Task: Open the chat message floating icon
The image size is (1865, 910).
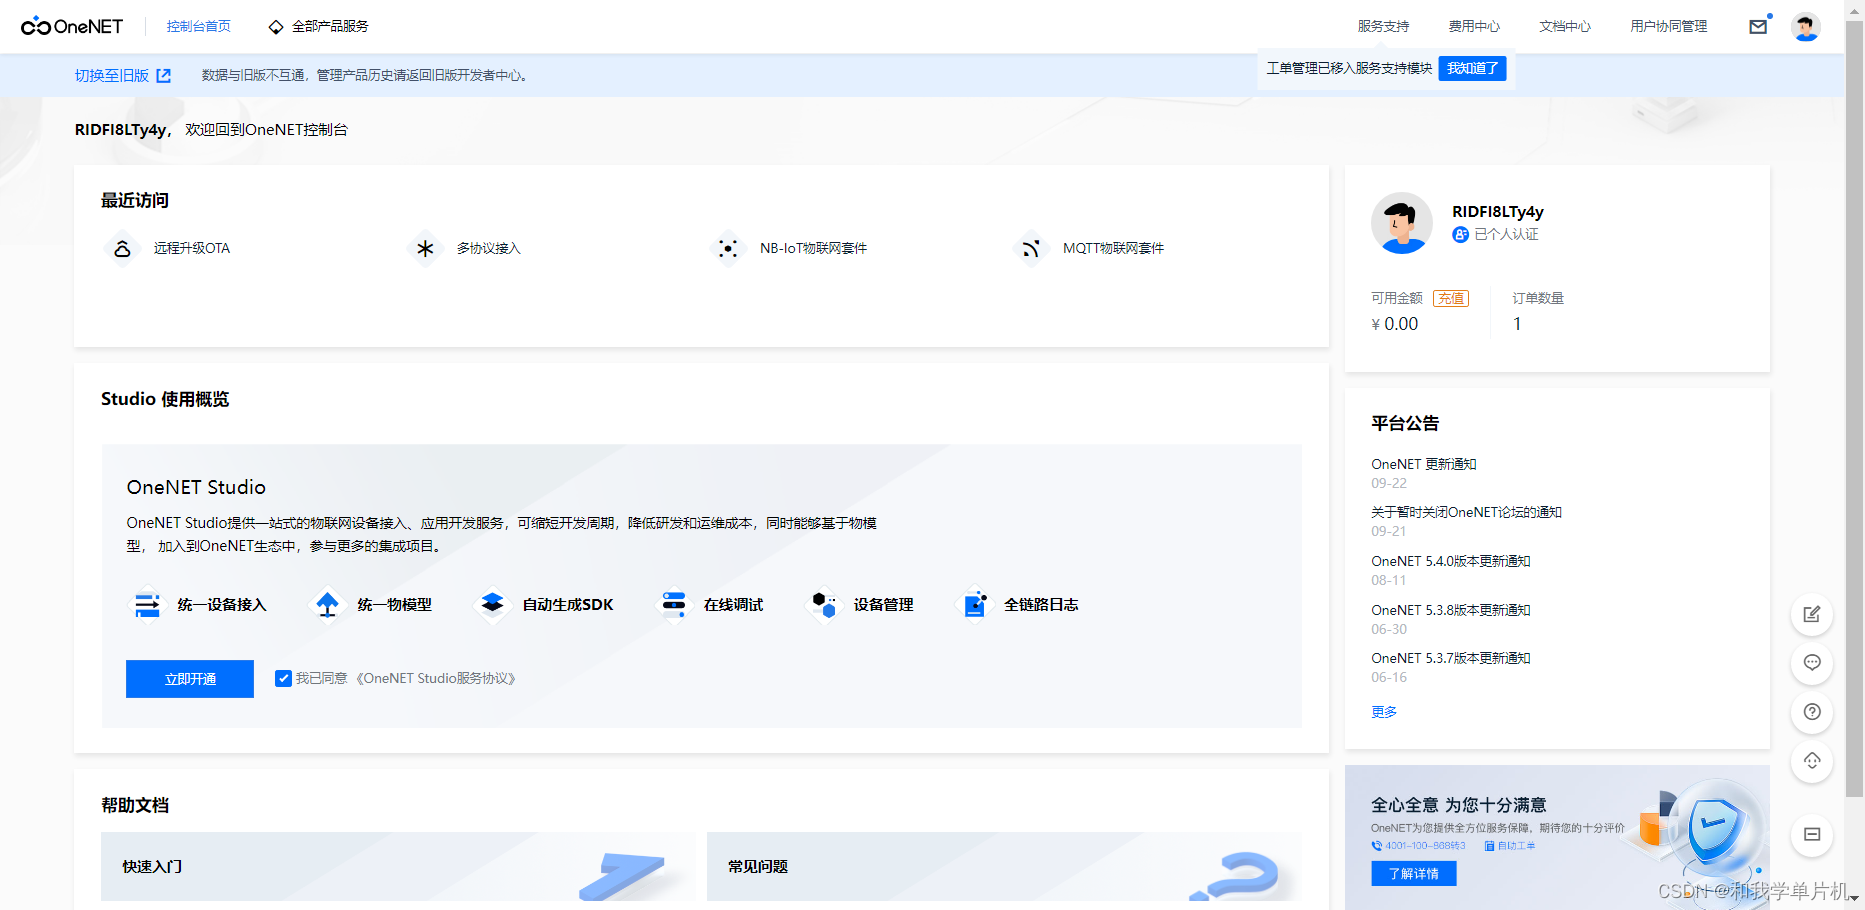Action: 1812,663
